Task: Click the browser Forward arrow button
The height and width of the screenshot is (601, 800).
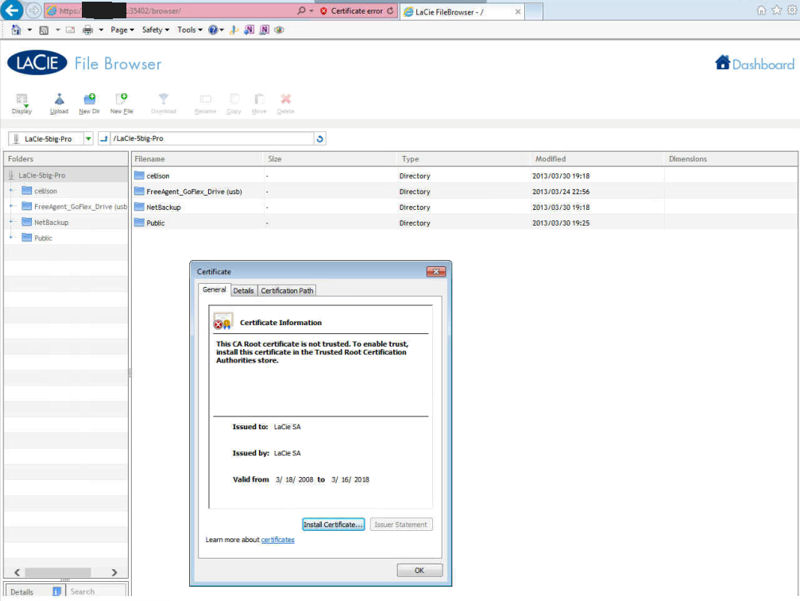Action: click(x=34, y=10)
